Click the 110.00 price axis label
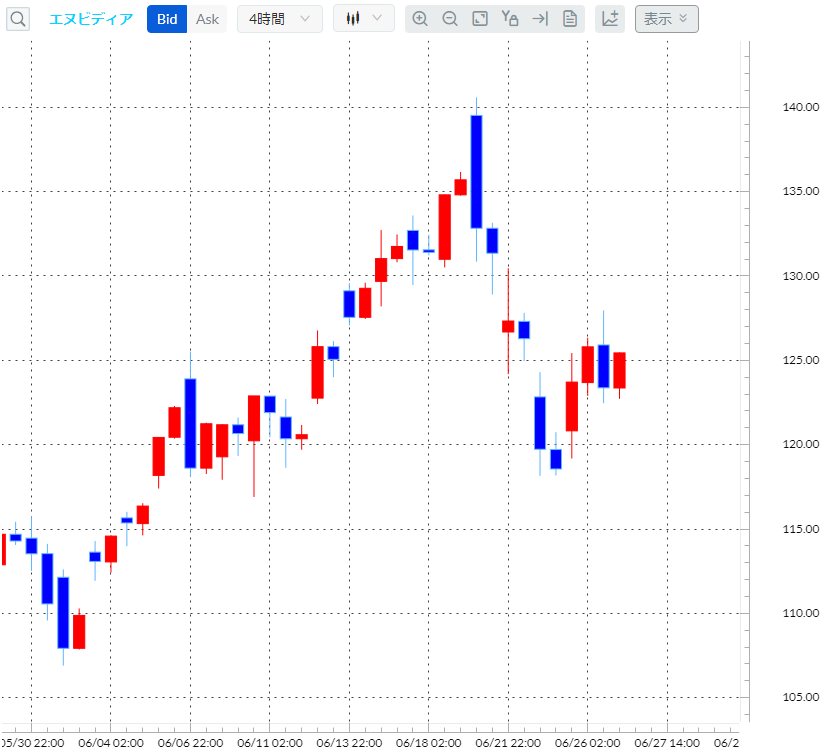This screenshot has height=752, width=830. click(x=800, y=613)
